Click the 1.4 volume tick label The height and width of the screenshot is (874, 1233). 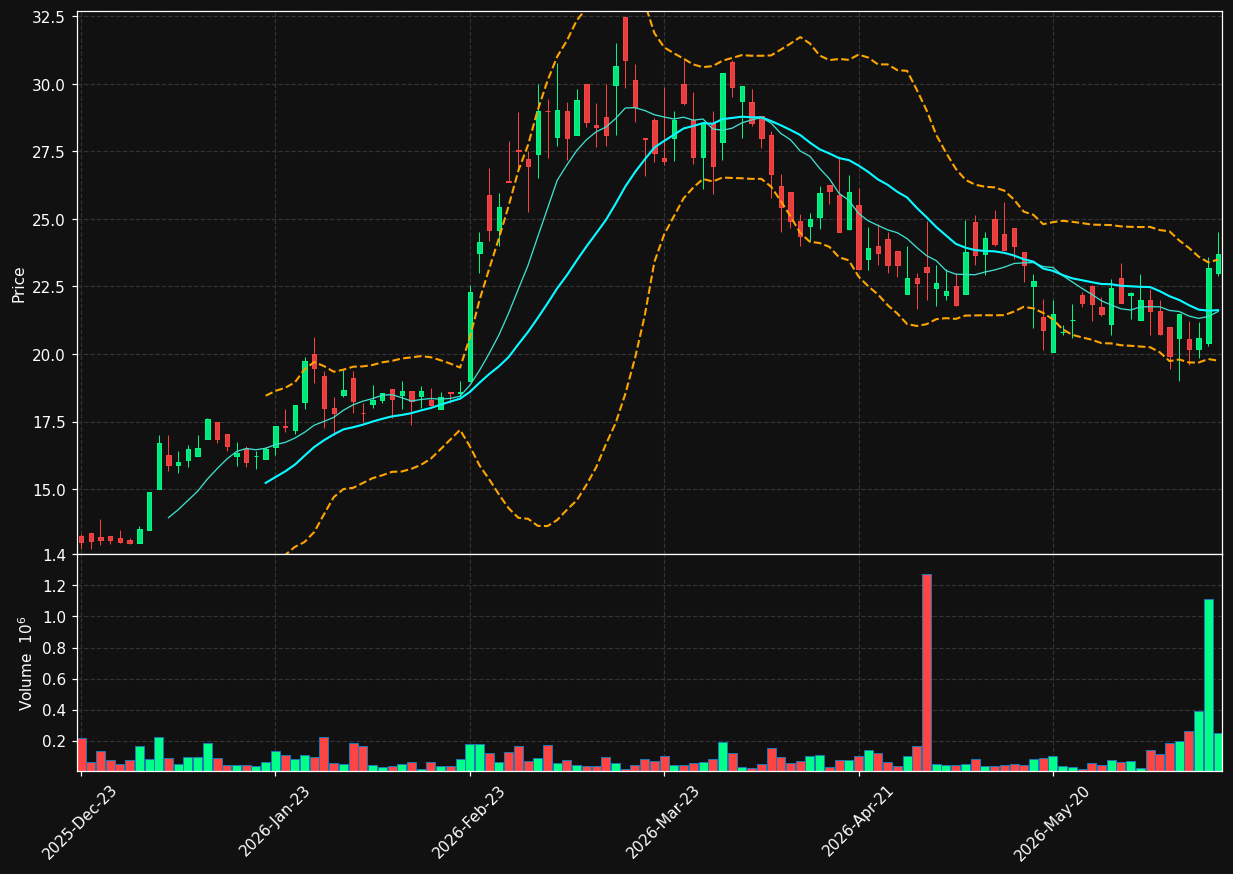point(54,554)
